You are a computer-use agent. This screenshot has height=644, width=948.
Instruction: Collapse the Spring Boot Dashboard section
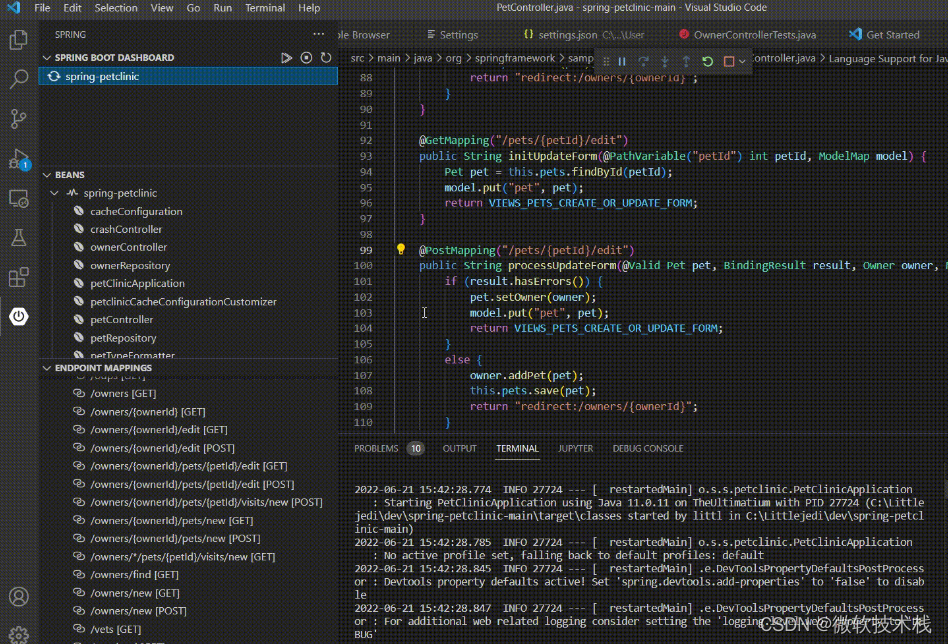[x=47, y=58]
